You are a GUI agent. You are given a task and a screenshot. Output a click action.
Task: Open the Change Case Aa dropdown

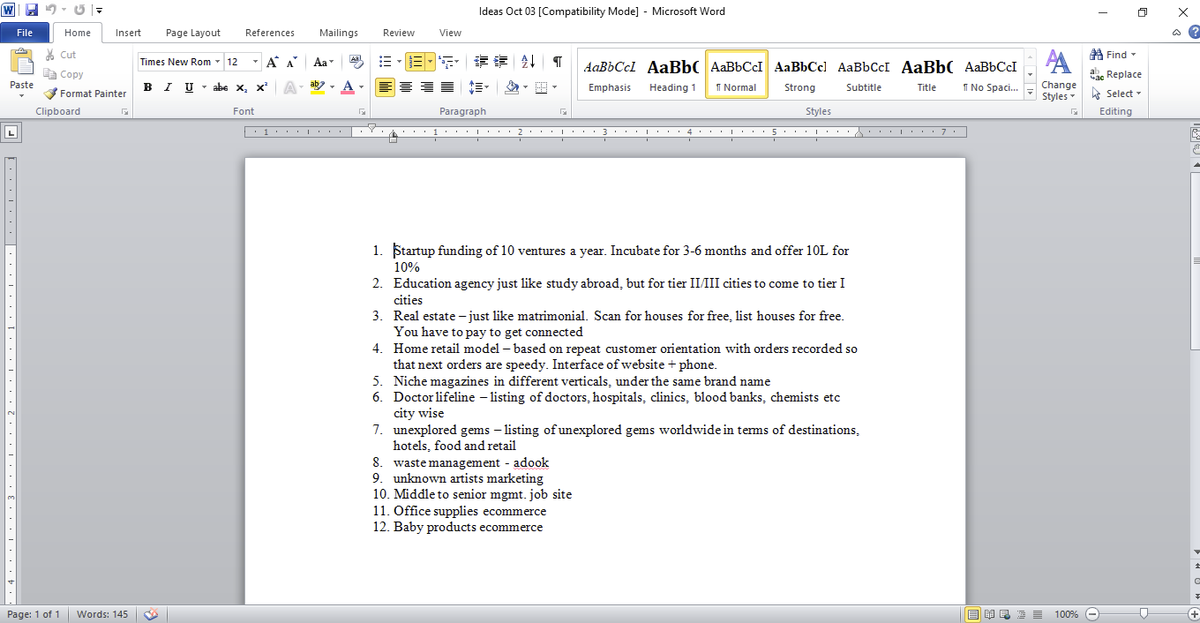coord(323,61)
